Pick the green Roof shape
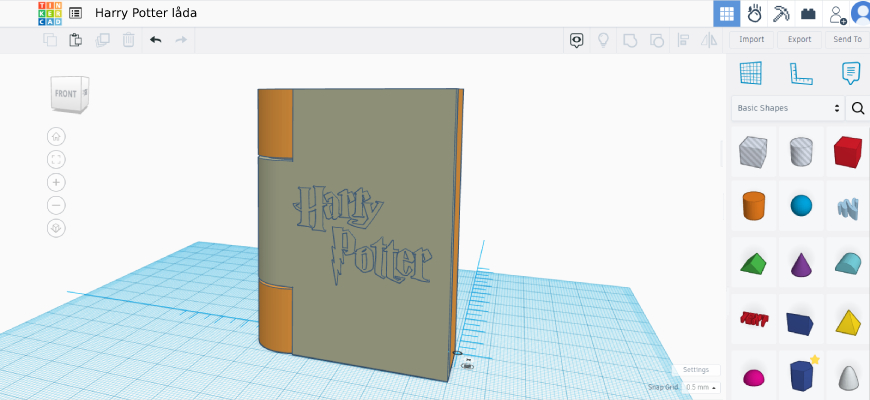Screen dimensions: 870x400 point(753,264)
